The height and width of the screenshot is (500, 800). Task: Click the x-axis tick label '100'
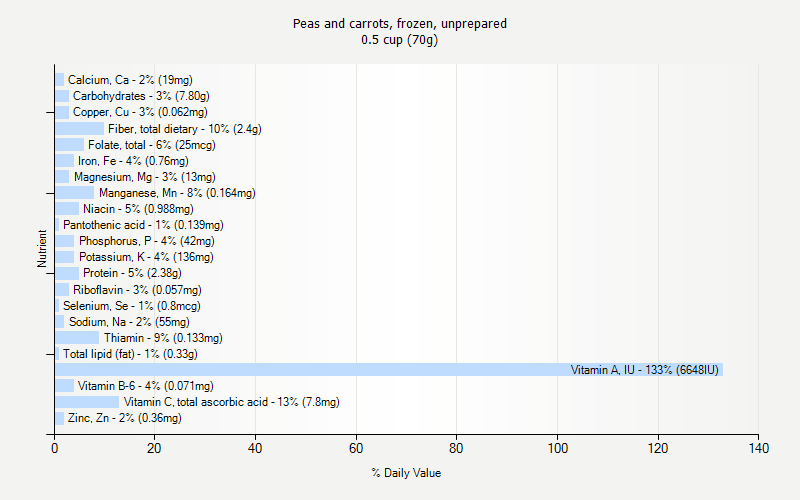pyautogui.click(x=557, y=448)
